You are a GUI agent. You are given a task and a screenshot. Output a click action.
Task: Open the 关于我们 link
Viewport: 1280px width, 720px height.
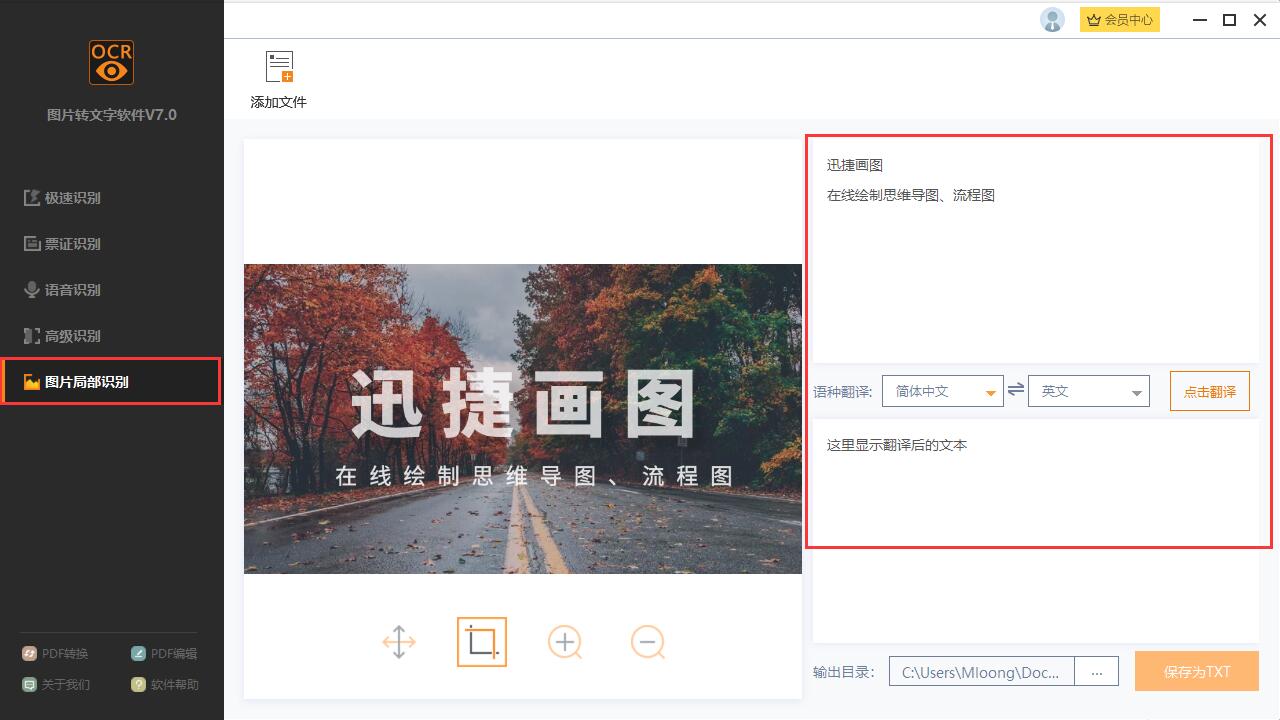click(56, 685)
